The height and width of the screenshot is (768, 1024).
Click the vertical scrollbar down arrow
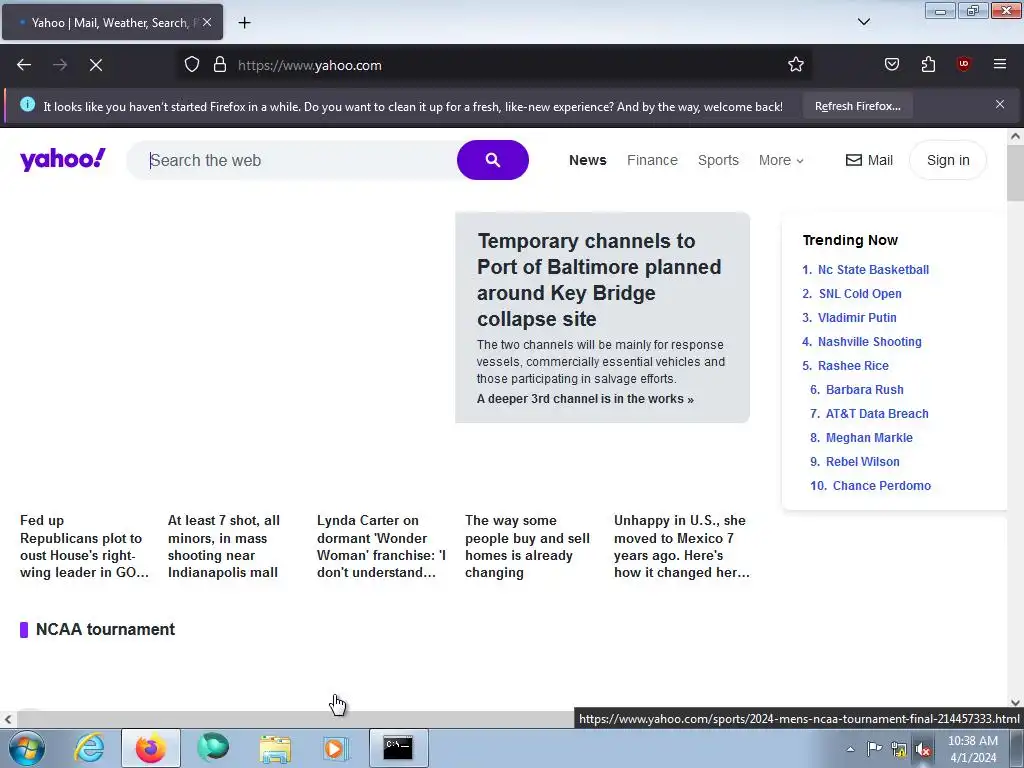1015,703
